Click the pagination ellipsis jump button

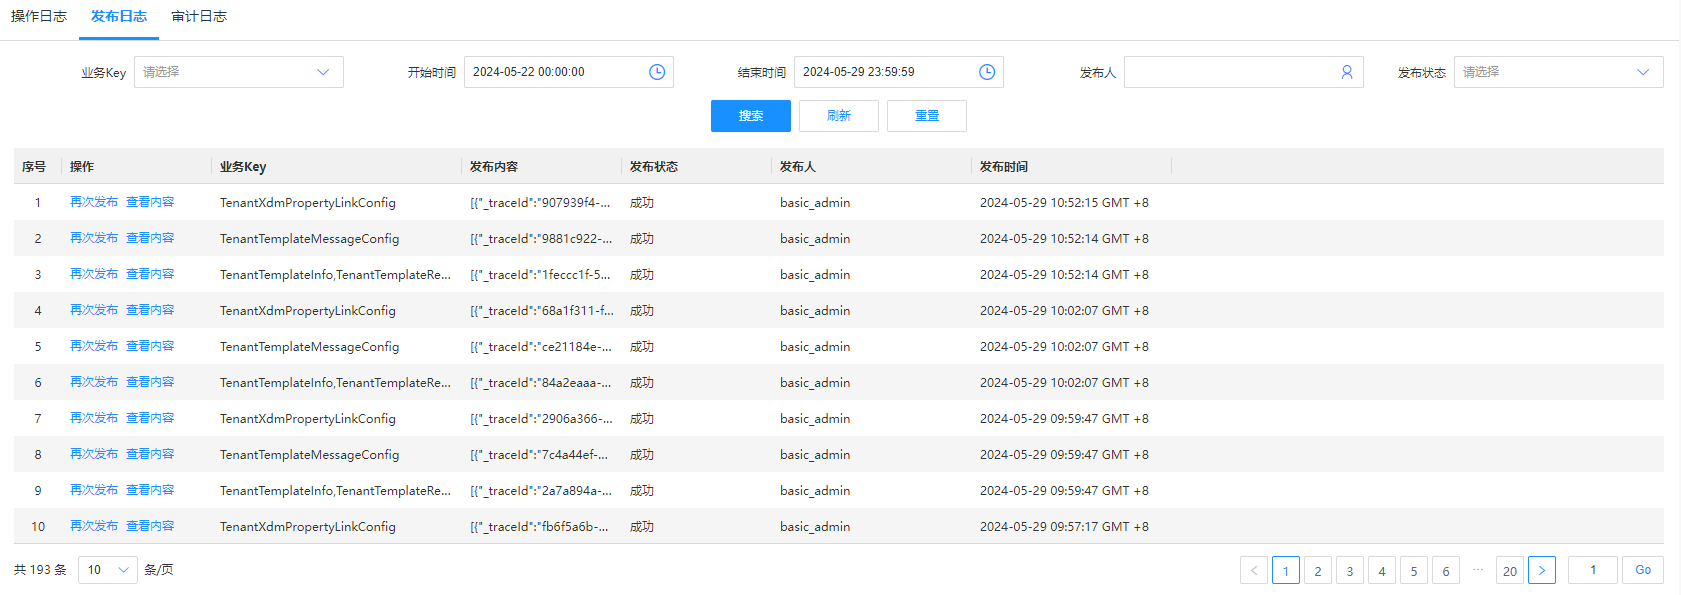click(1478, 570)
